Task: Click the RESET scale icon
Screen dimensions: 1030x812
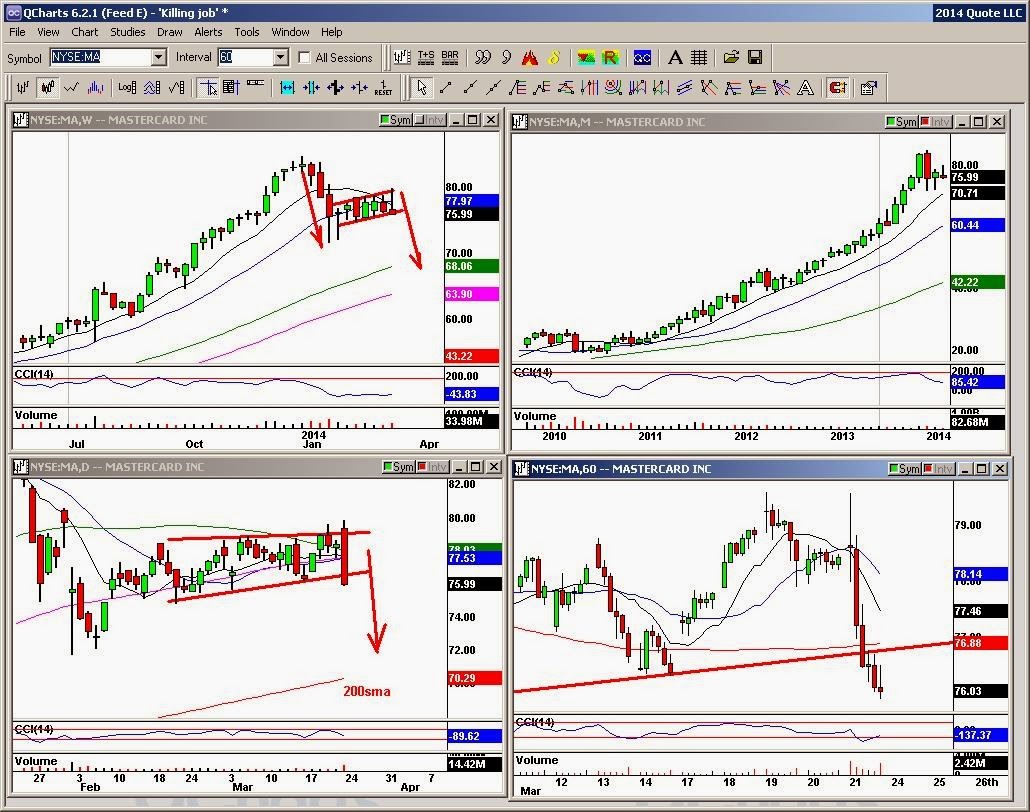Action: coord(384,87)
